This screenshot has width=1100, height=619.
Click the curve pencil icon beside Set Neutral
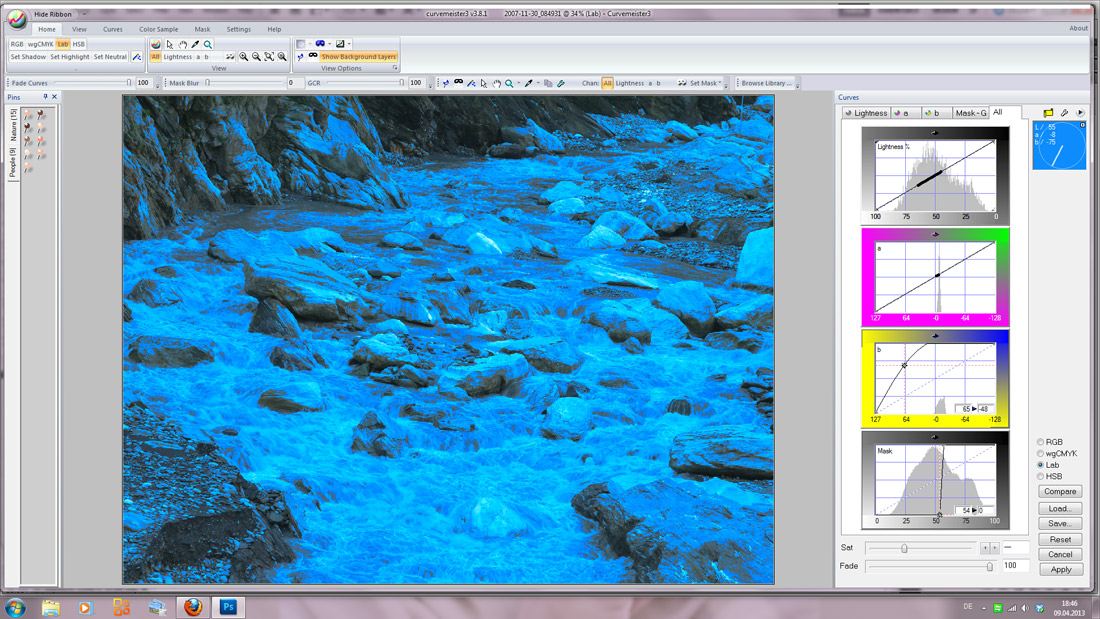coord(137,57)
